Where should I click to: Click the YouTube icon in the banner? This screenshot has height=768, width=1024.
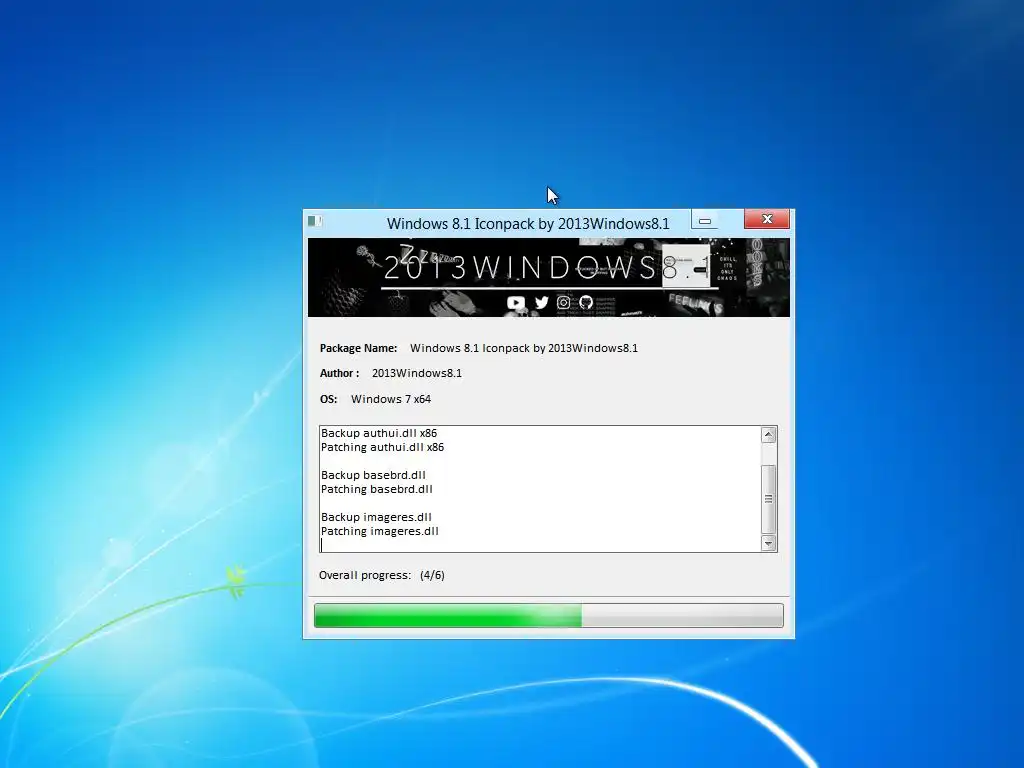click(515, 302)
